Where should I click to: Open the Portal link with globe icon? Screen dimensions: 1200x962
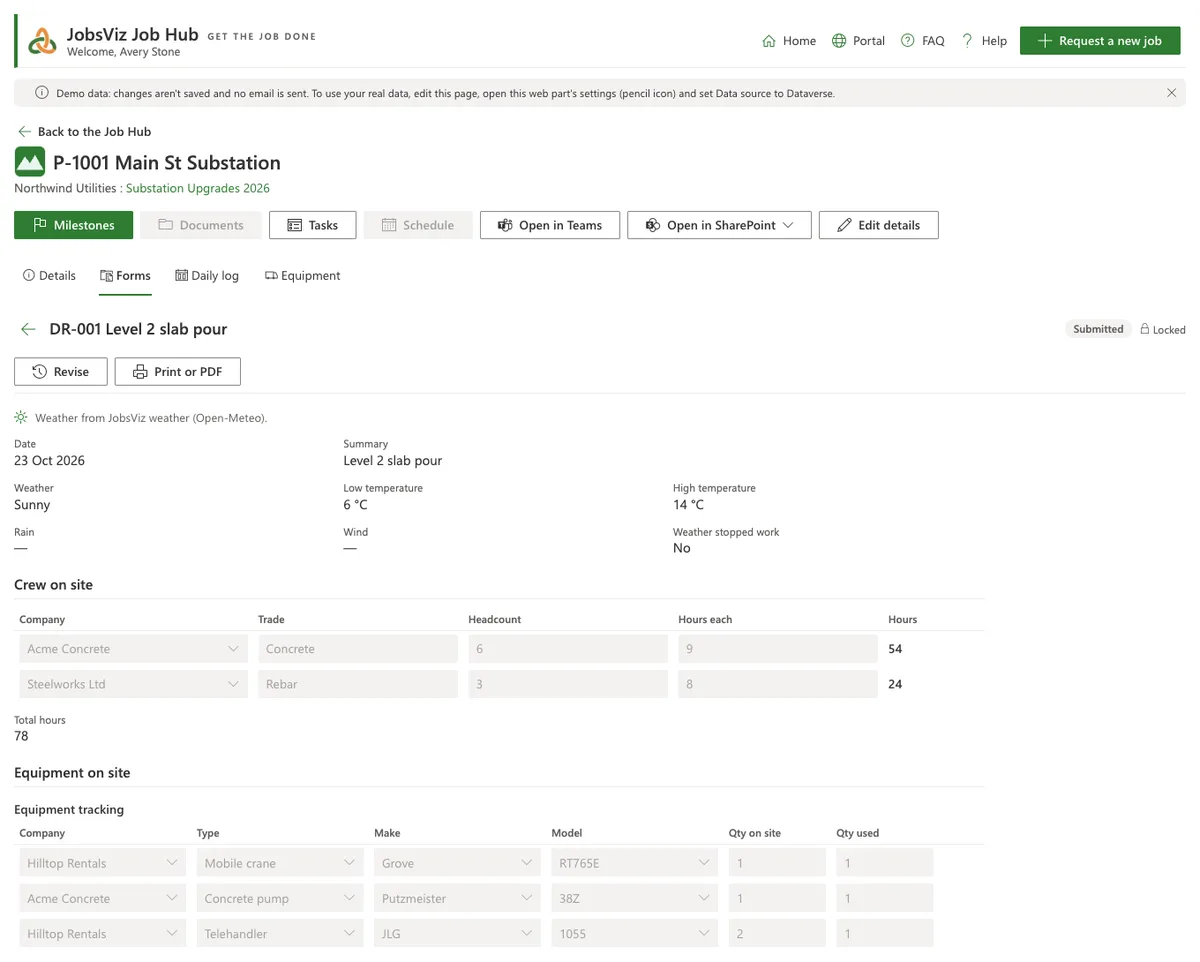pos(858,41)
